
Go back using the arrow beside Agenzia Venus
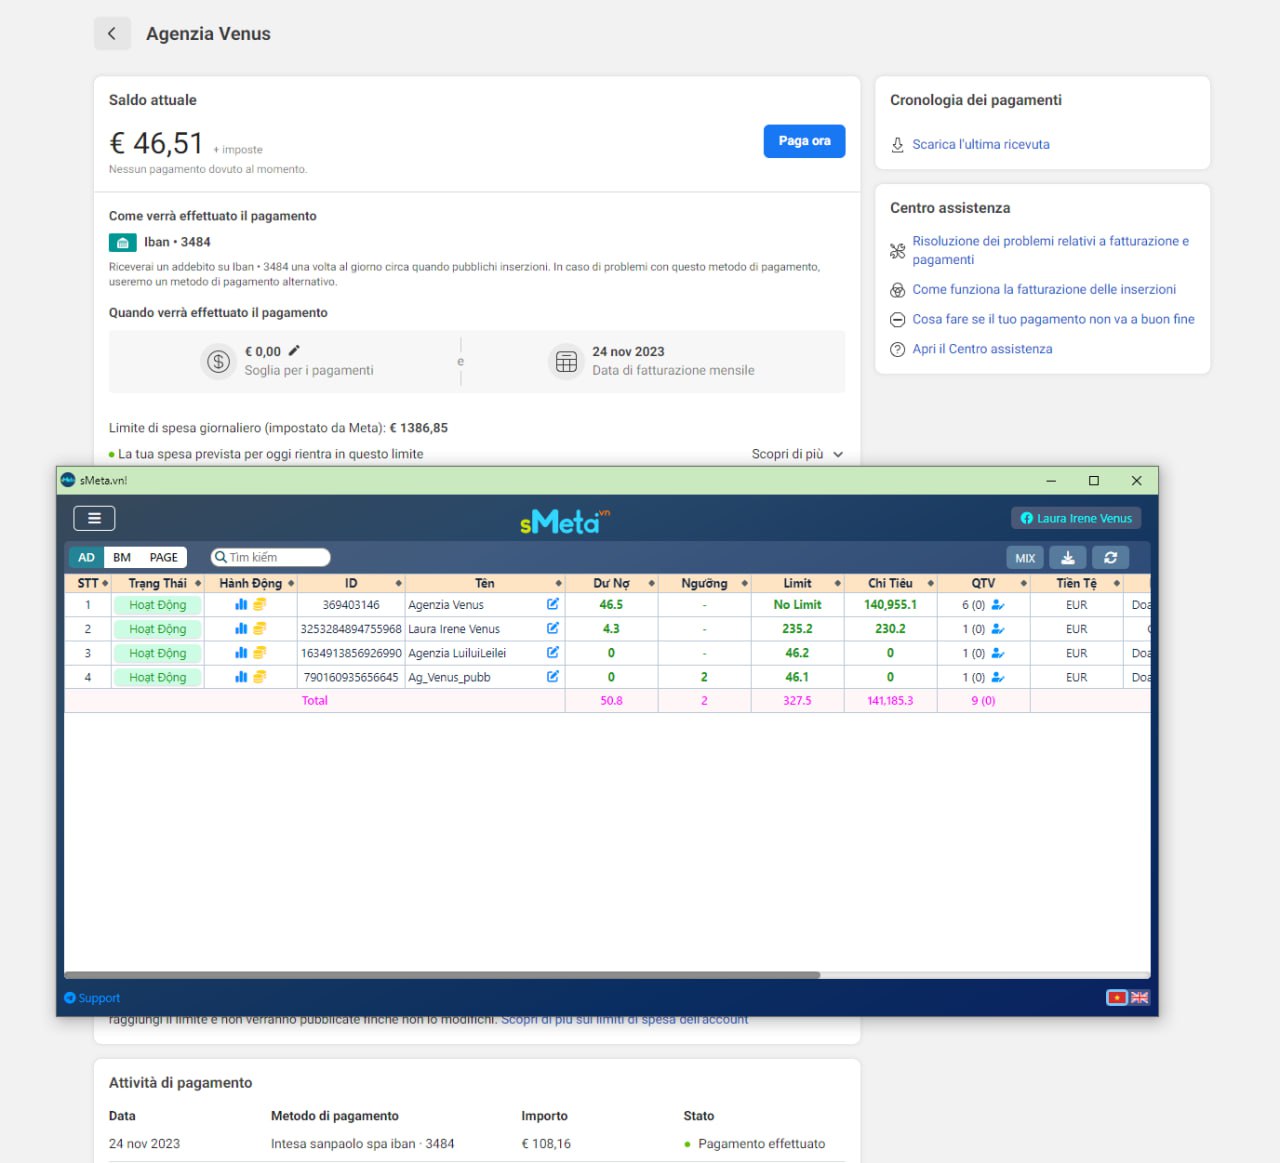(x=112, y=34)
